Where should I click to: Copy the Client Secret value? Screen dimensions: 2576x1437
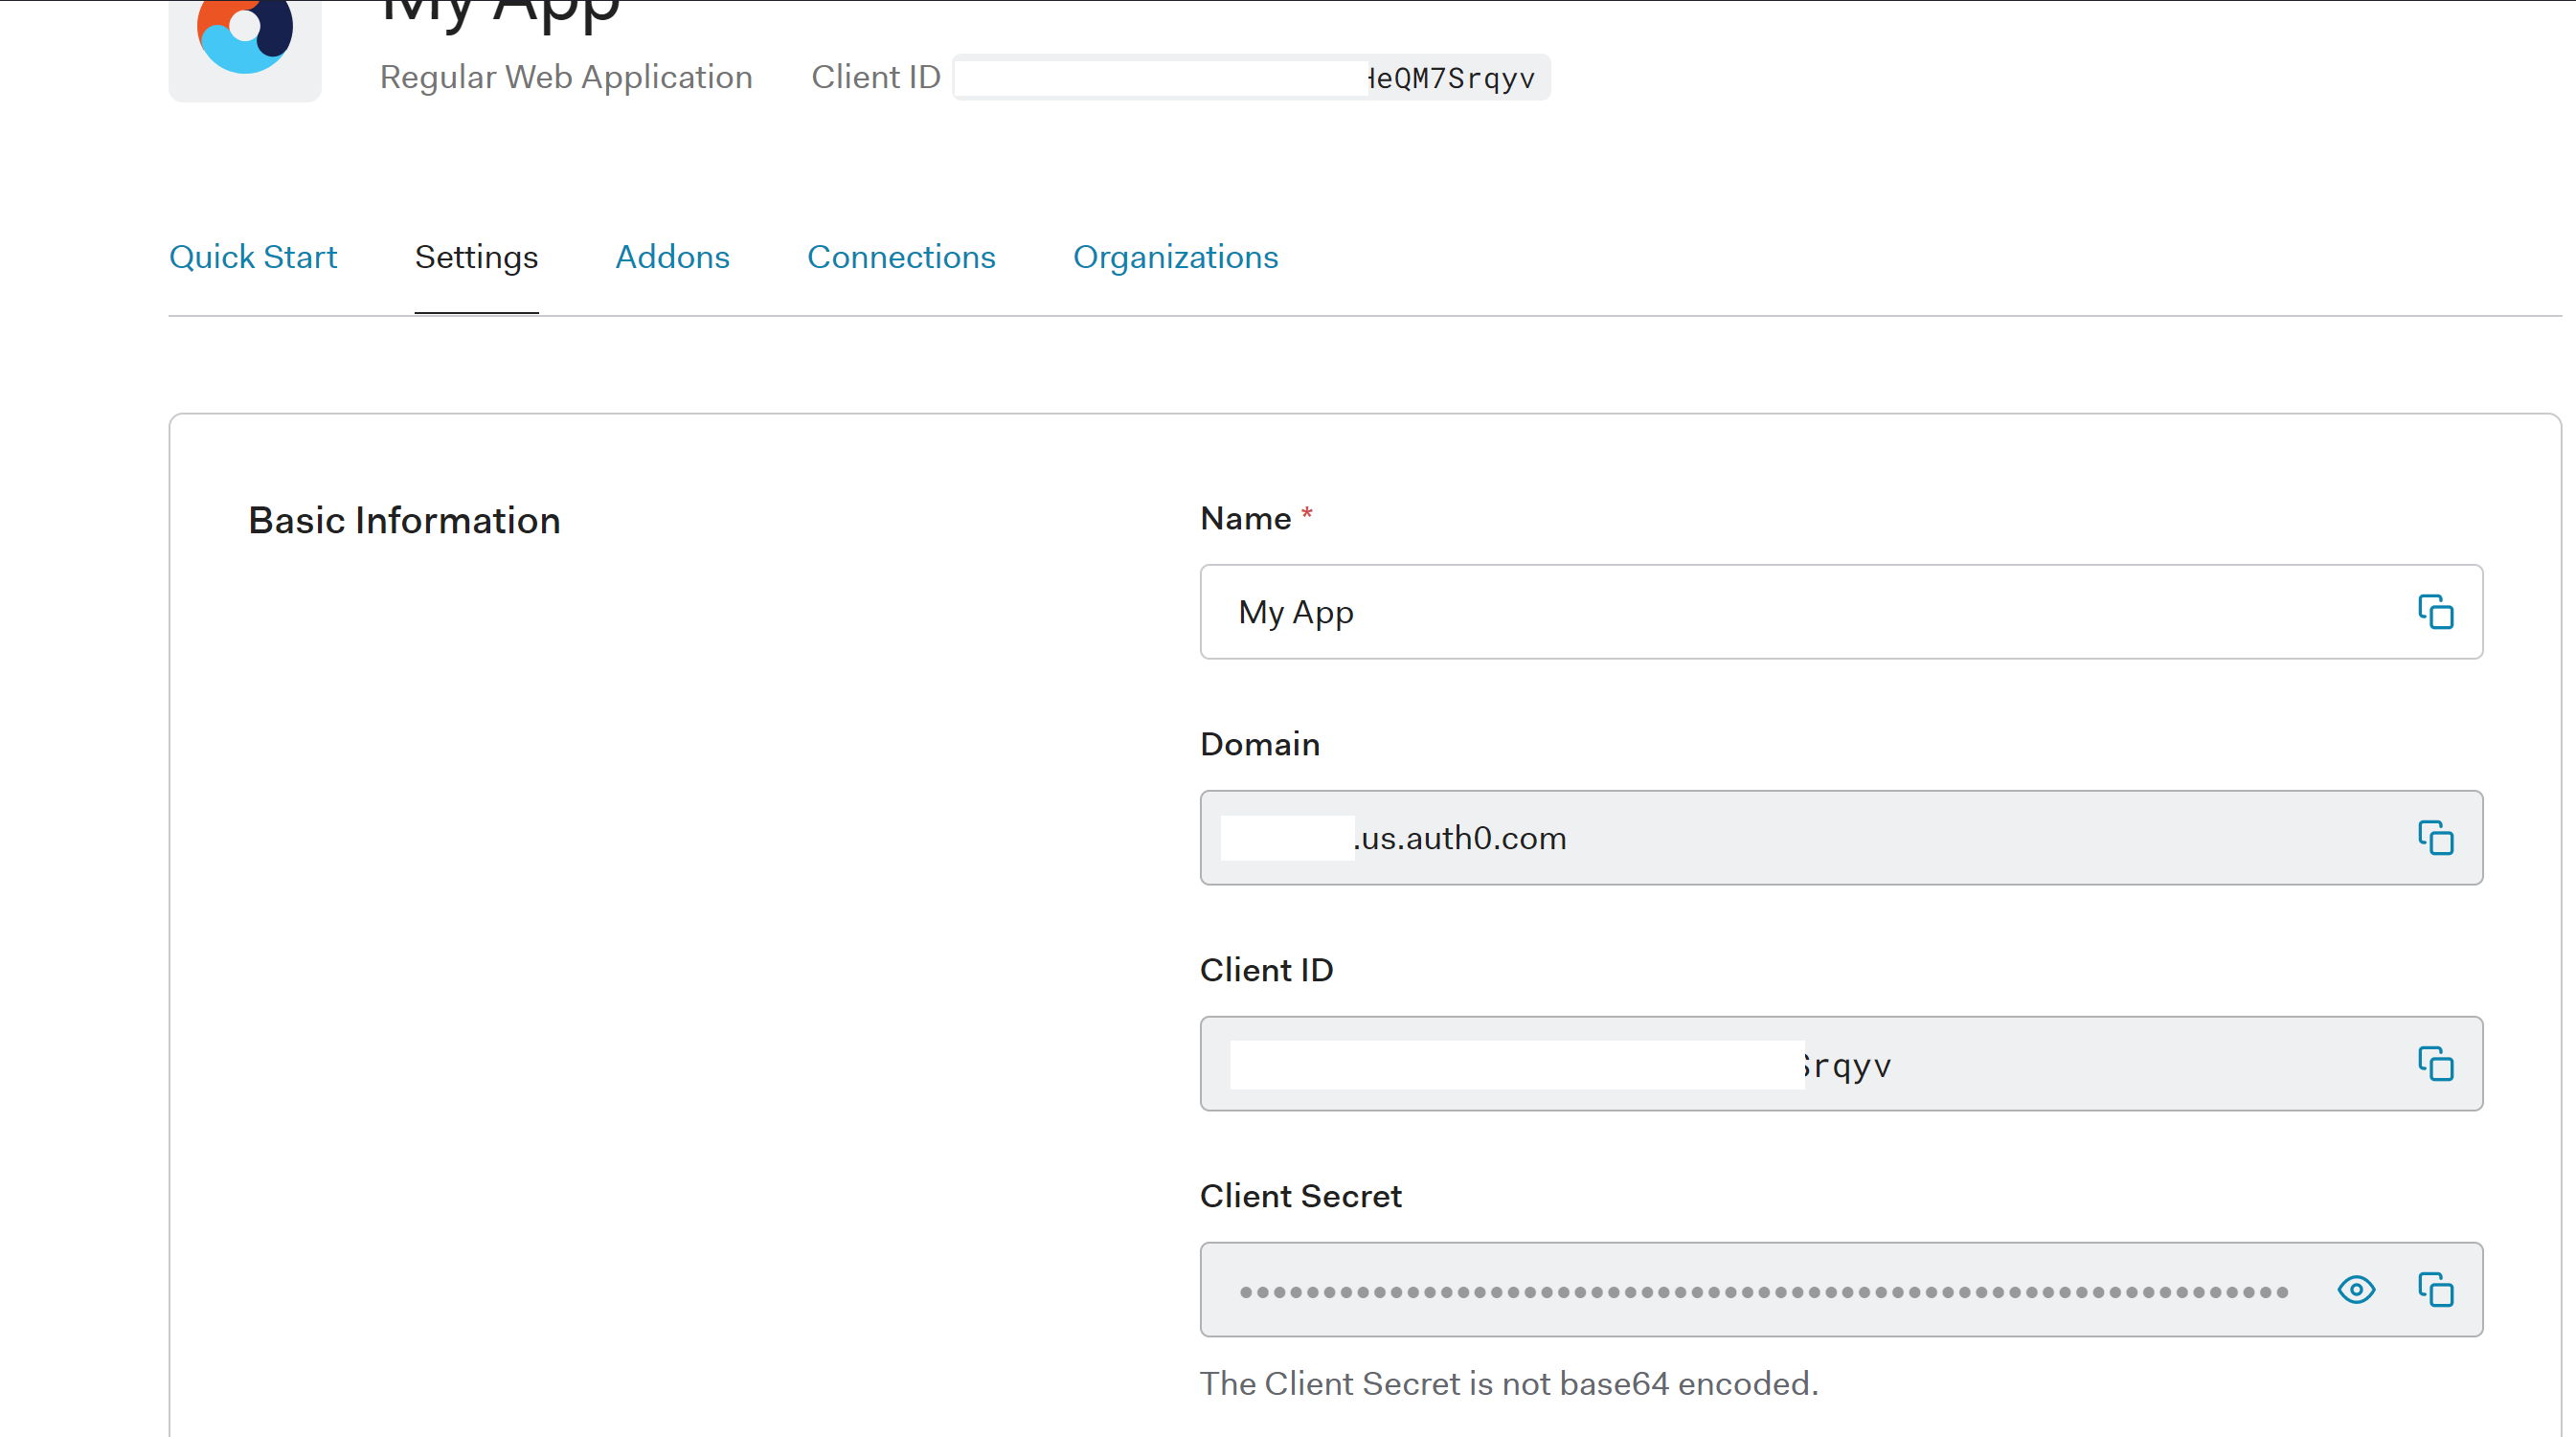[x=2435, y=1290]
